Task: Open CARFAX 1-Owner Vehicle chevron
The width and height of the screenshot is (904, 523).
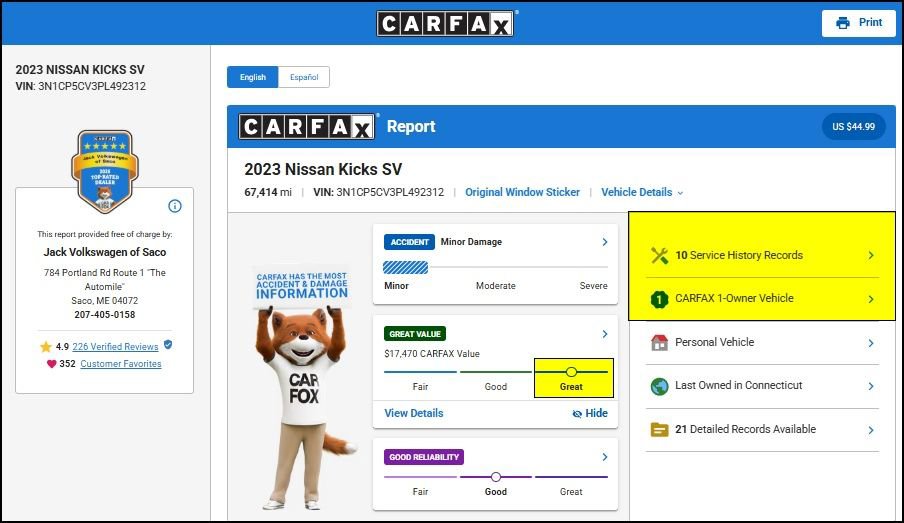Action: point(871,299)
